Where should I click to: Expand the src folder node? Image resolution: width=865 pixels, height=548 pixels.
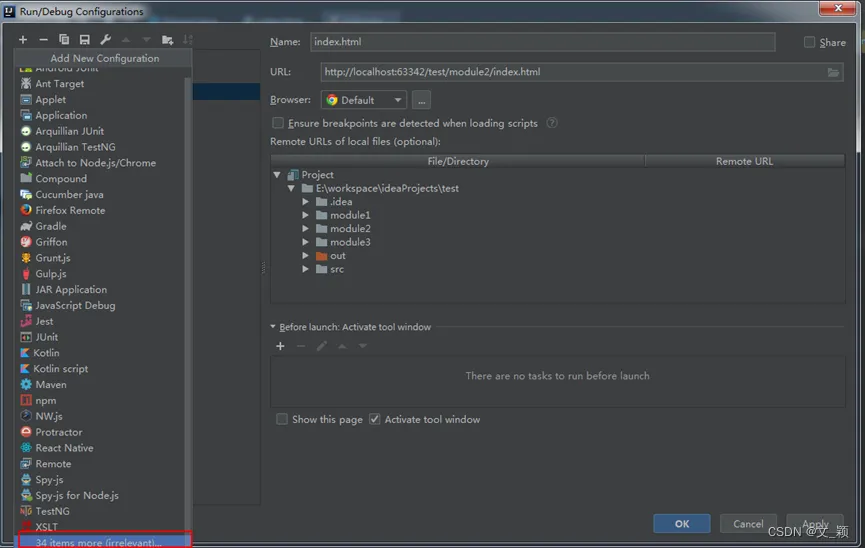pos(306,269)
